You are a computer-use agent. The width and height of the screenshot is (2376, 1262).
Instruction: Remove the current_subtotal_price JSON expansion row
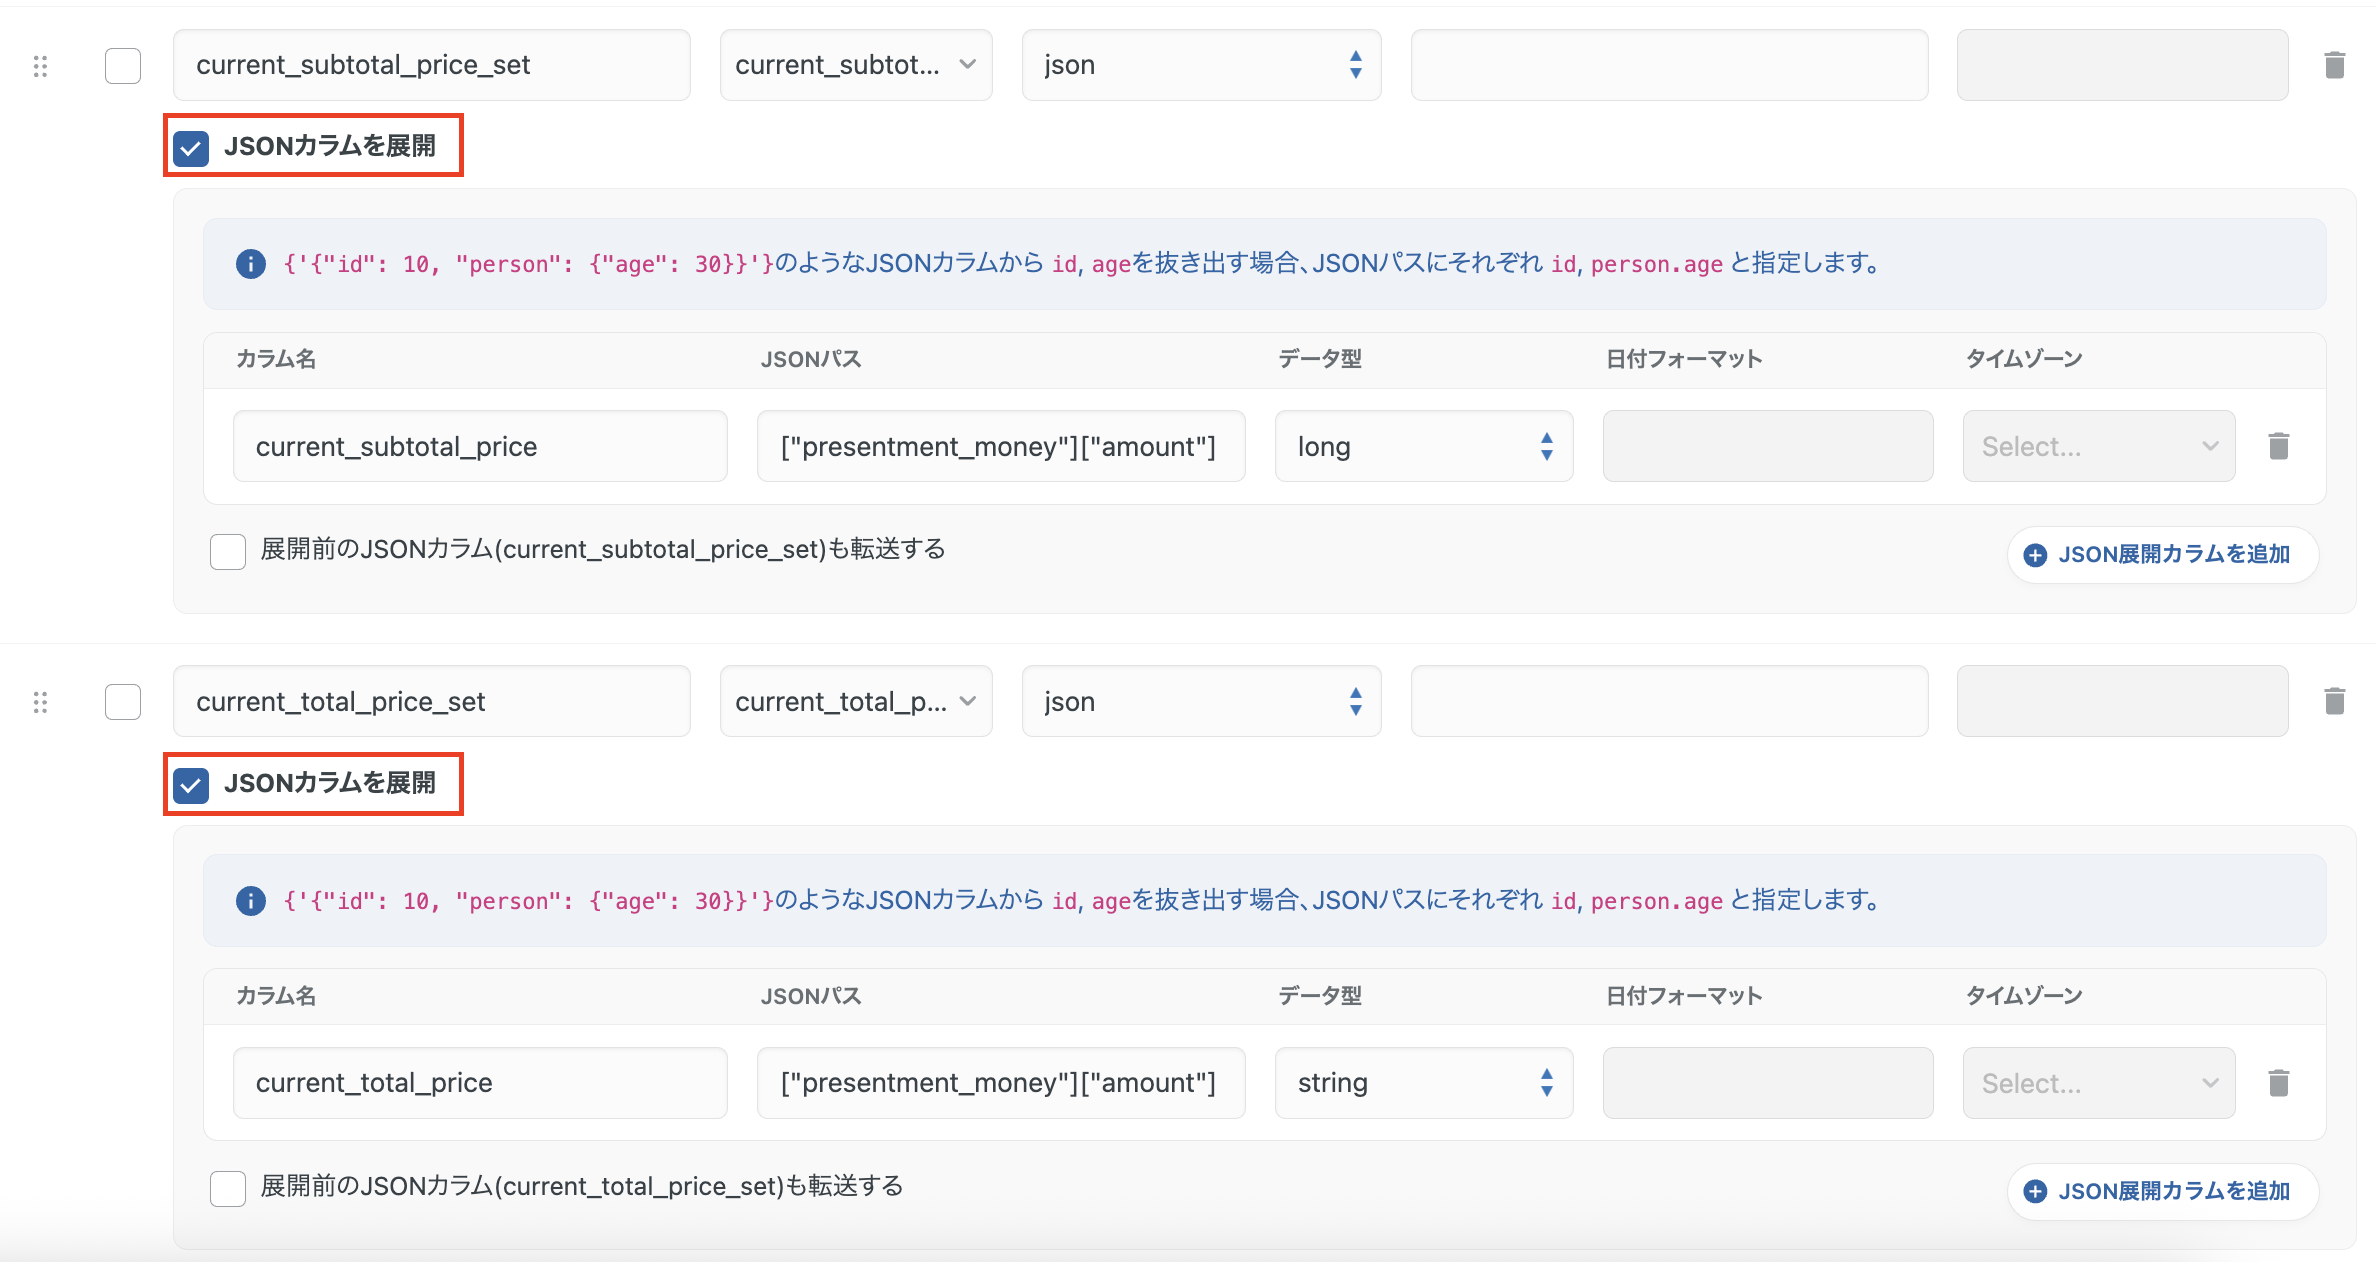click(2278, 446)
